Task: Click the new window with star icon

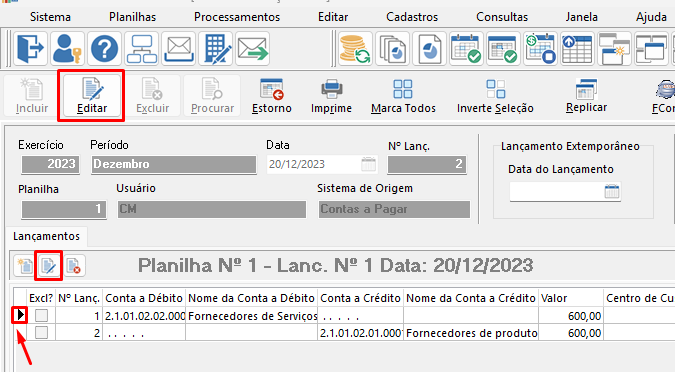Action: click(614, 49)
